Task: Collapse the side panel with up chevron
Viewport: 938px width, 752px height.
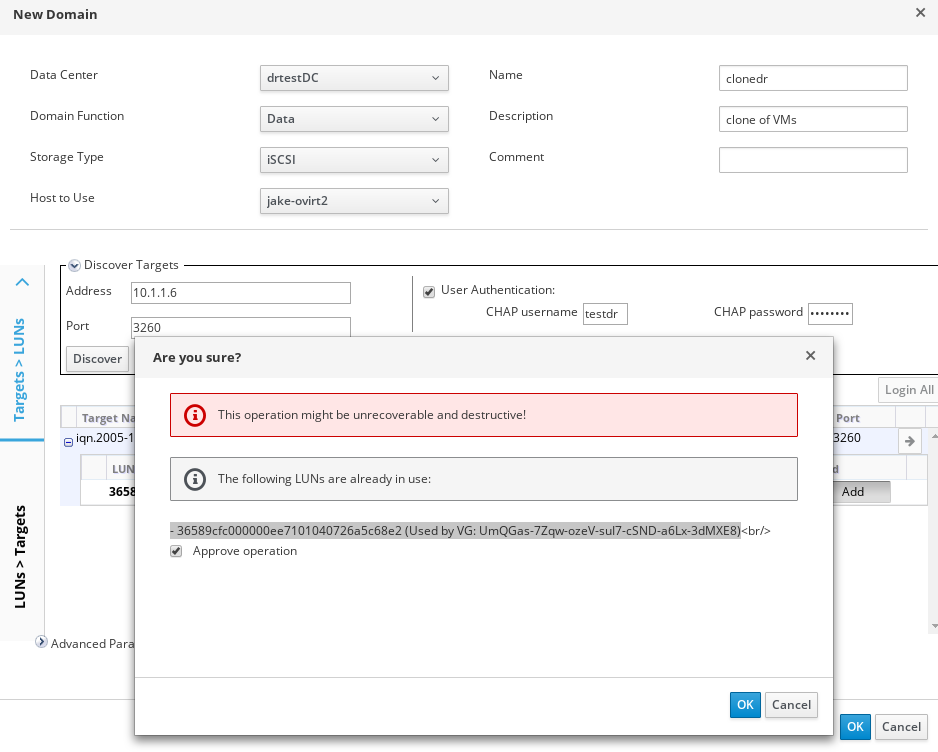Action: point(22,283)
